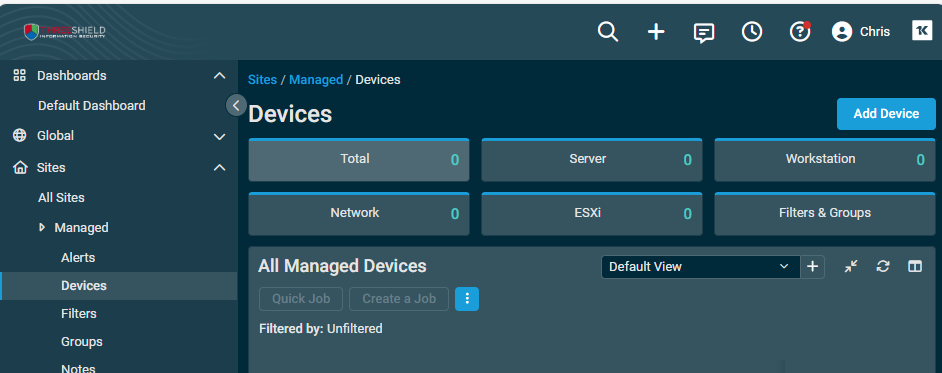The image size is (942, 373).
Task: Open Notes in the sidebar
Action: [78, 368]
